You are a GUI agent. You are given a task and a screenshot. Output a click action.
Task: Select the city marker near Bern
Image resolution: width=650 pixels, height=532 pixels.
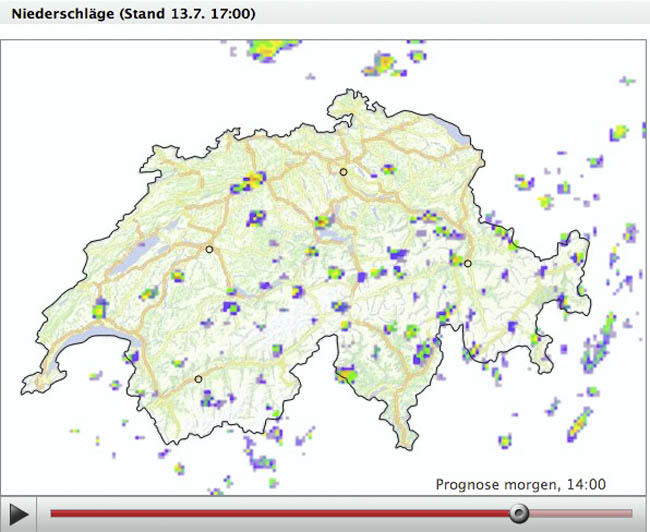209,249
